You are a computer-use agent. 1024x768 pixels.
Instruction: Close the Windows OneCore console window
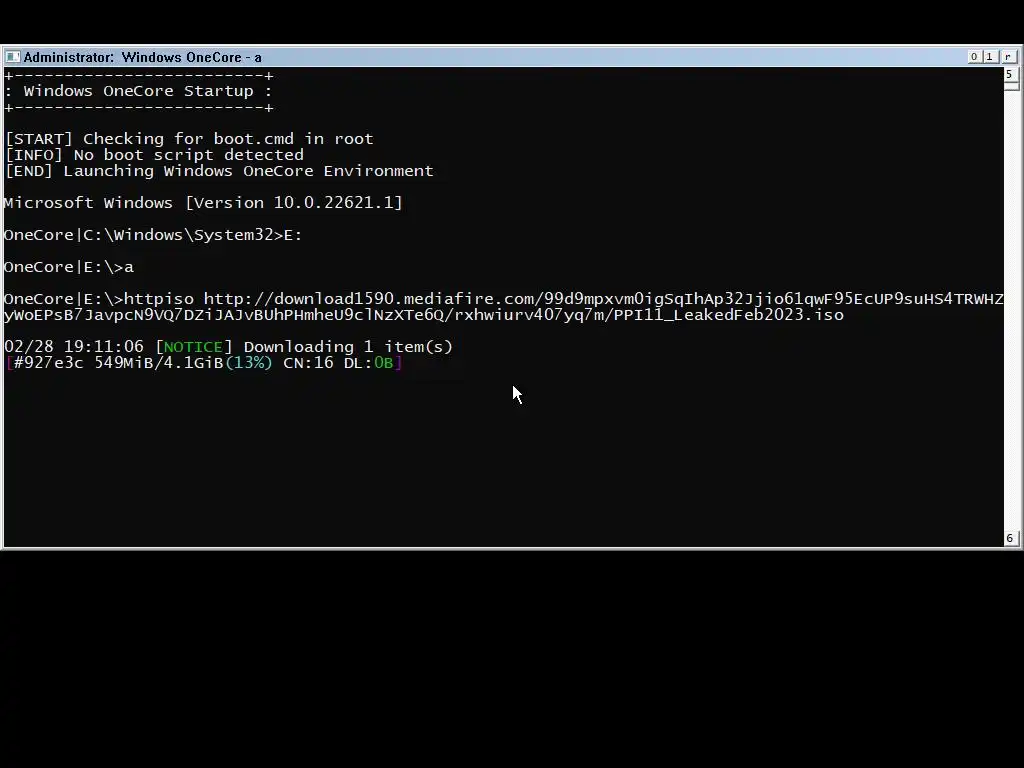coord(1008,57)
